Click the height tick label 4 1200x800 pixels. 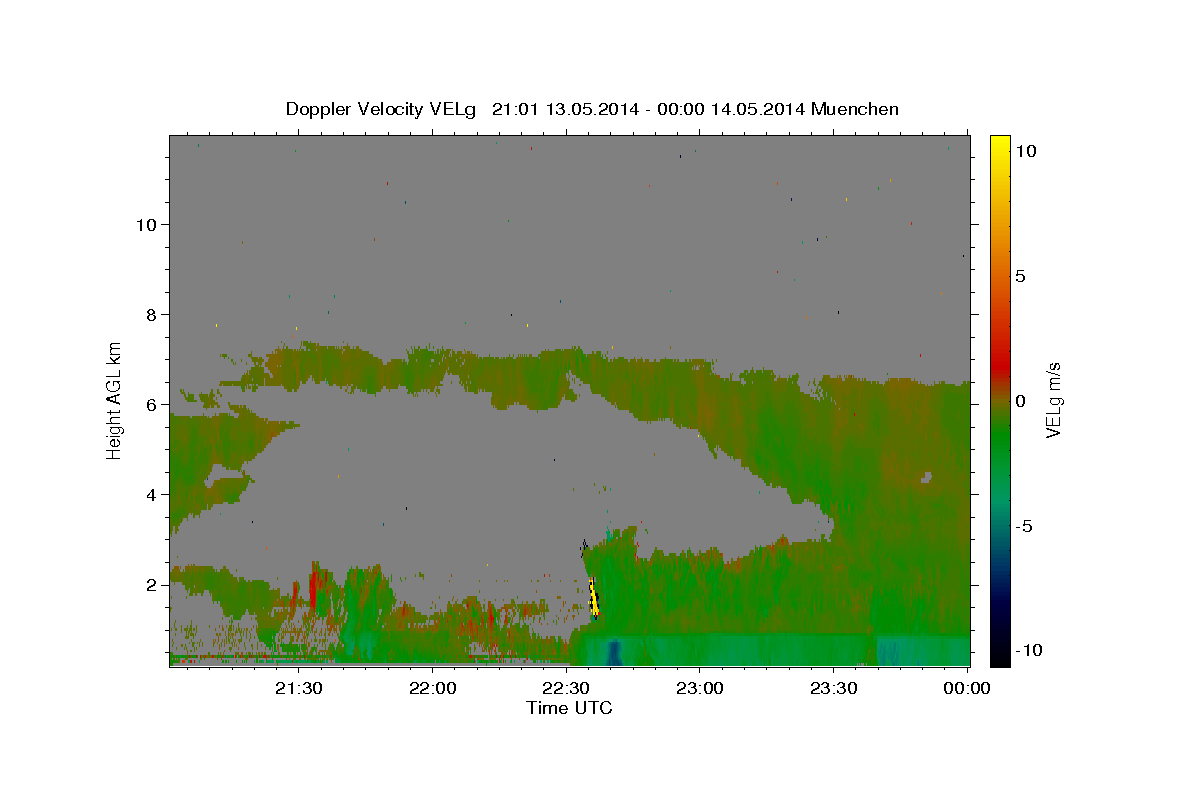[152, 494]
